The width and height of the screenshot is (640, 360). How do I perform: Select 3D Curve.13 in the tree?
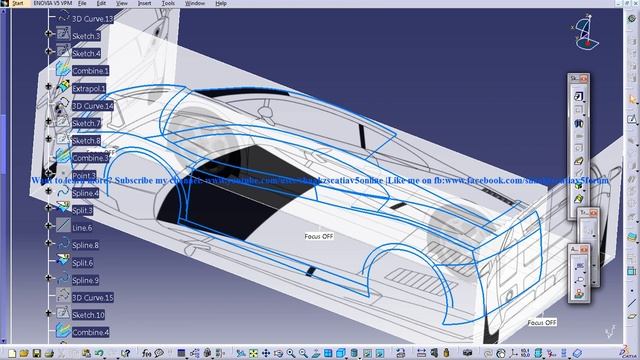93,19
